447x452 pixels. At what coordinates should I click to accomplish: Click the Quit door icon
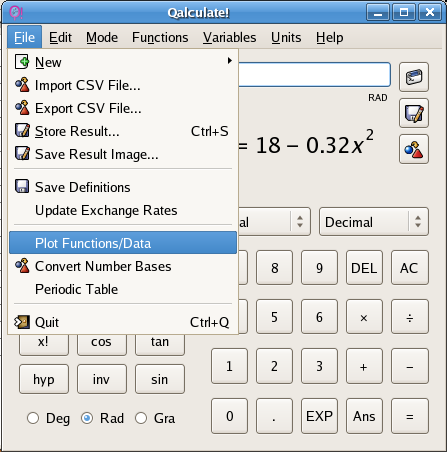click(22, 322)
